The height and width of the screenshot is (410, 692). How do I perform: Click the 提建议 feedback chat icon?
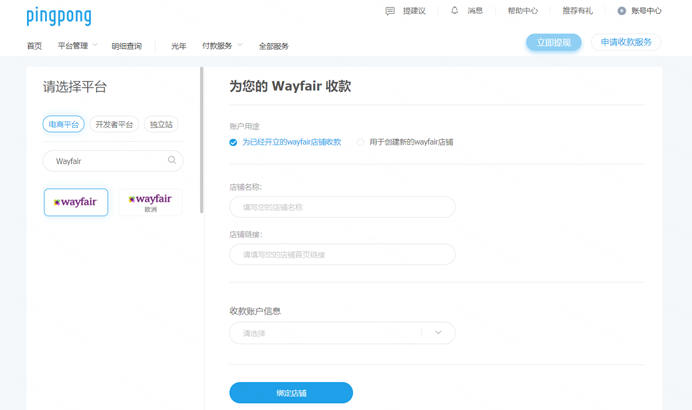390,11
